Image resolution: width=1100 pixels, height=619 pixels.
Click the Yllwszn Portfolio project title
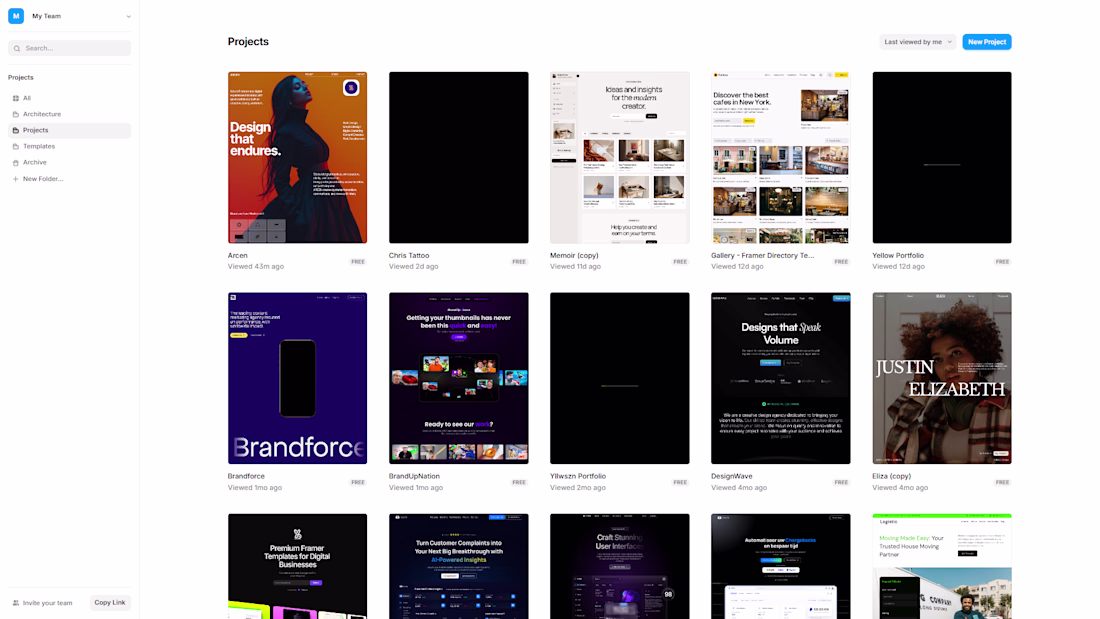578,476
